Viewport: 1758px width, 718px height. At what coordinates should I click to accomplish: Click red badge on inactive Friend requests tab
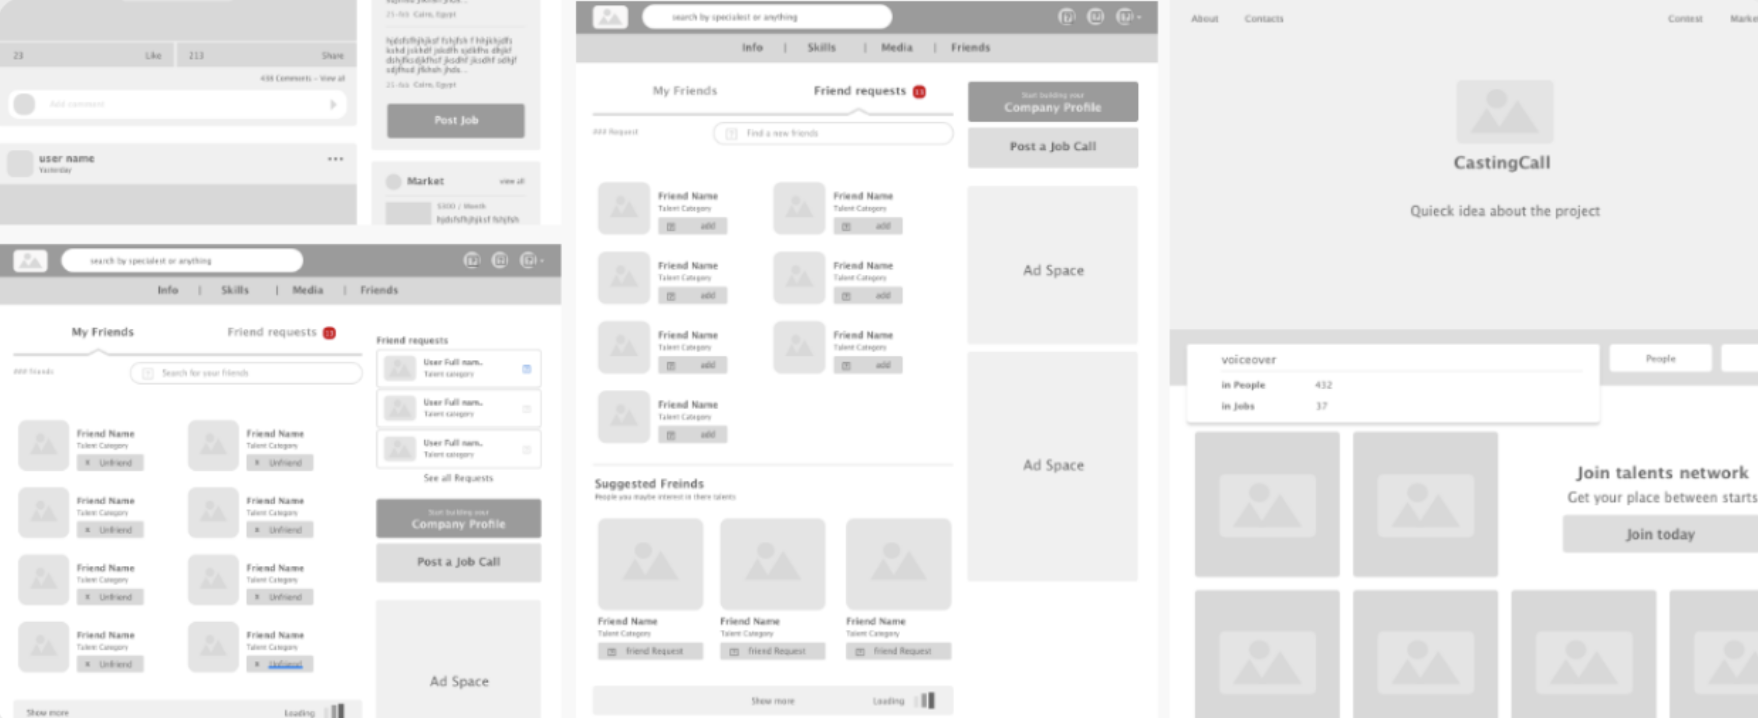[x=329, y=333]
